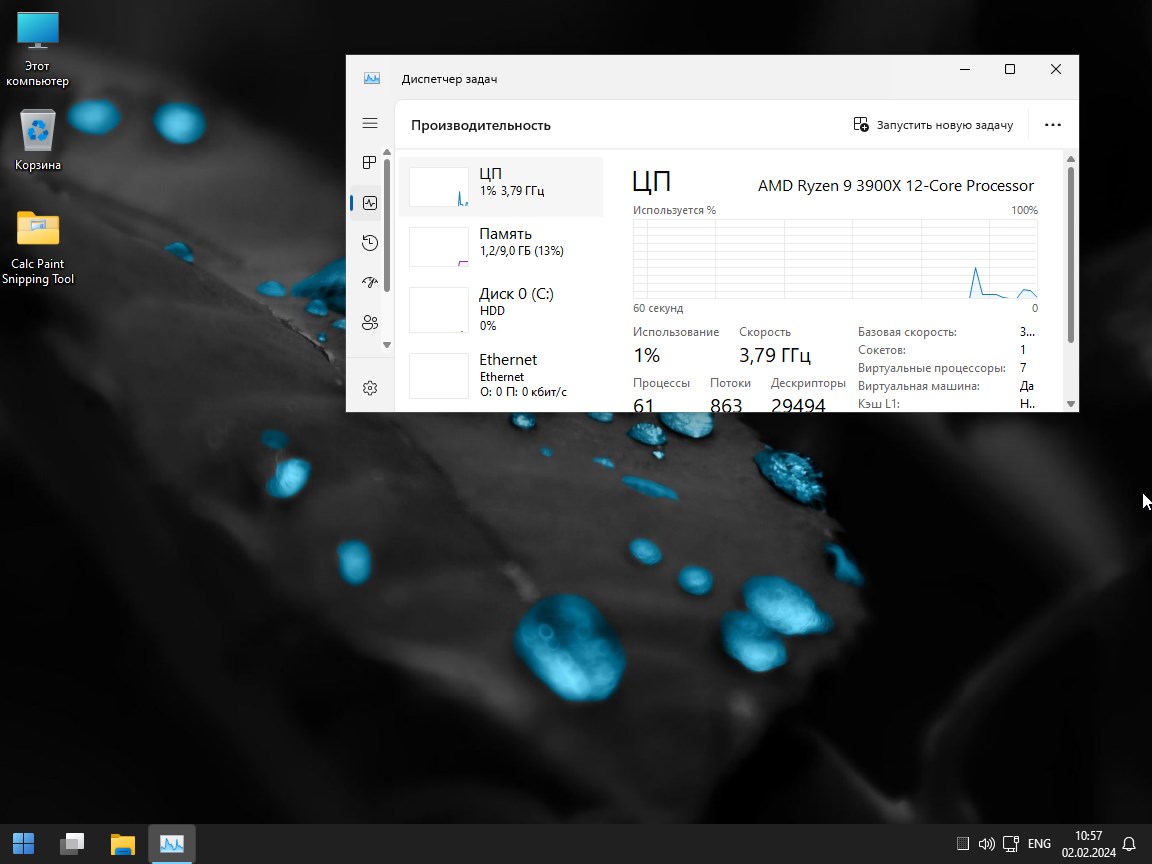Open the Task Manager hamburger navigation menu
This screenshot has height=864, width=1152.
pyautogui.click(x=370, y=123)
